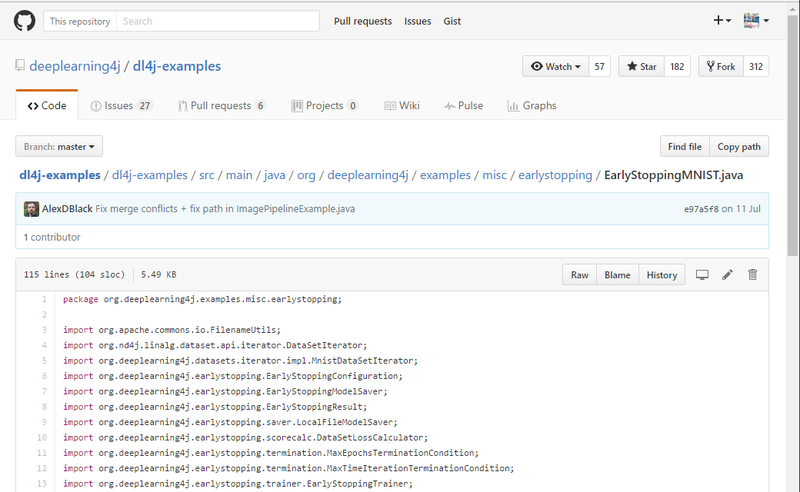800x492 pixels.
Task: Open Gist in top navigation
Action: tap(452, 21)
